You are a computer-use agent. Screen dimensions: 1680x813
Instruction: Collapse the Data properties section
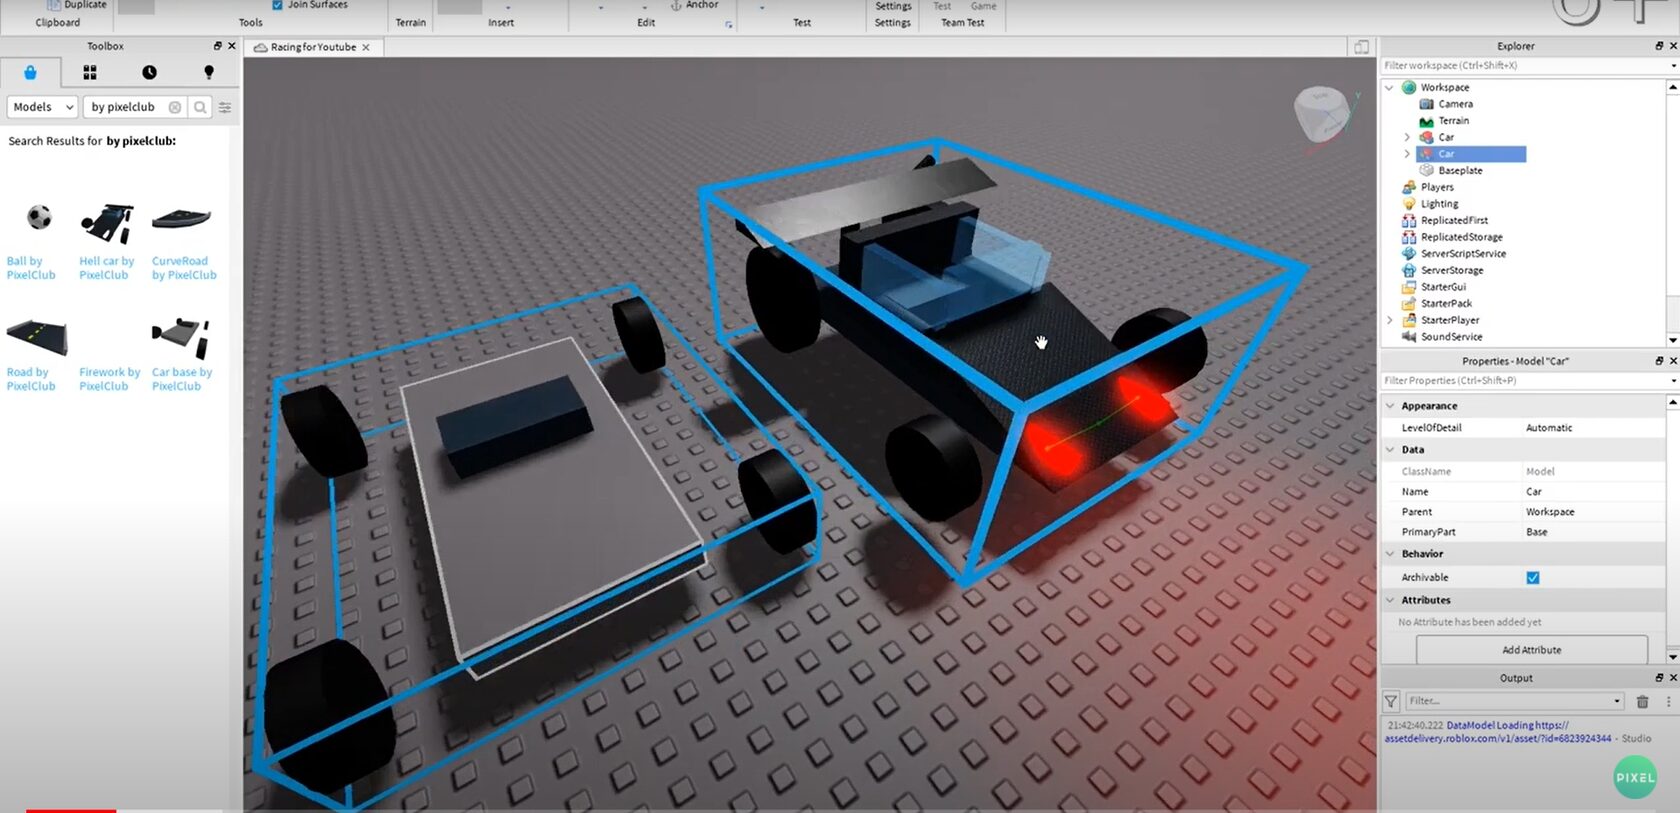(x=1390, y=450)
